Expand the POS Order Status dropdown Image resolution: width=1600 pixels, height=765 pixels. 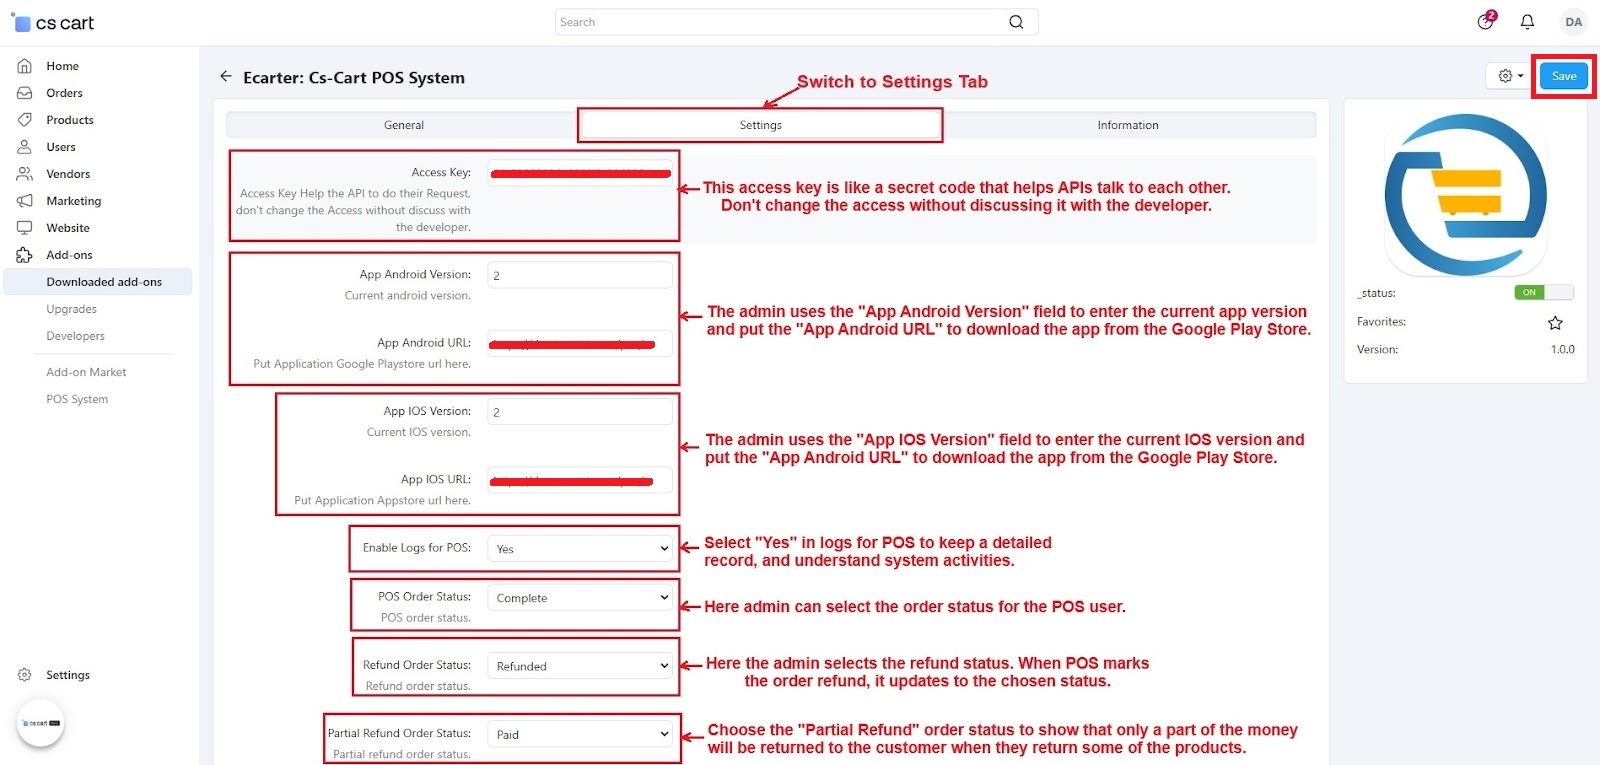(580, 598)
